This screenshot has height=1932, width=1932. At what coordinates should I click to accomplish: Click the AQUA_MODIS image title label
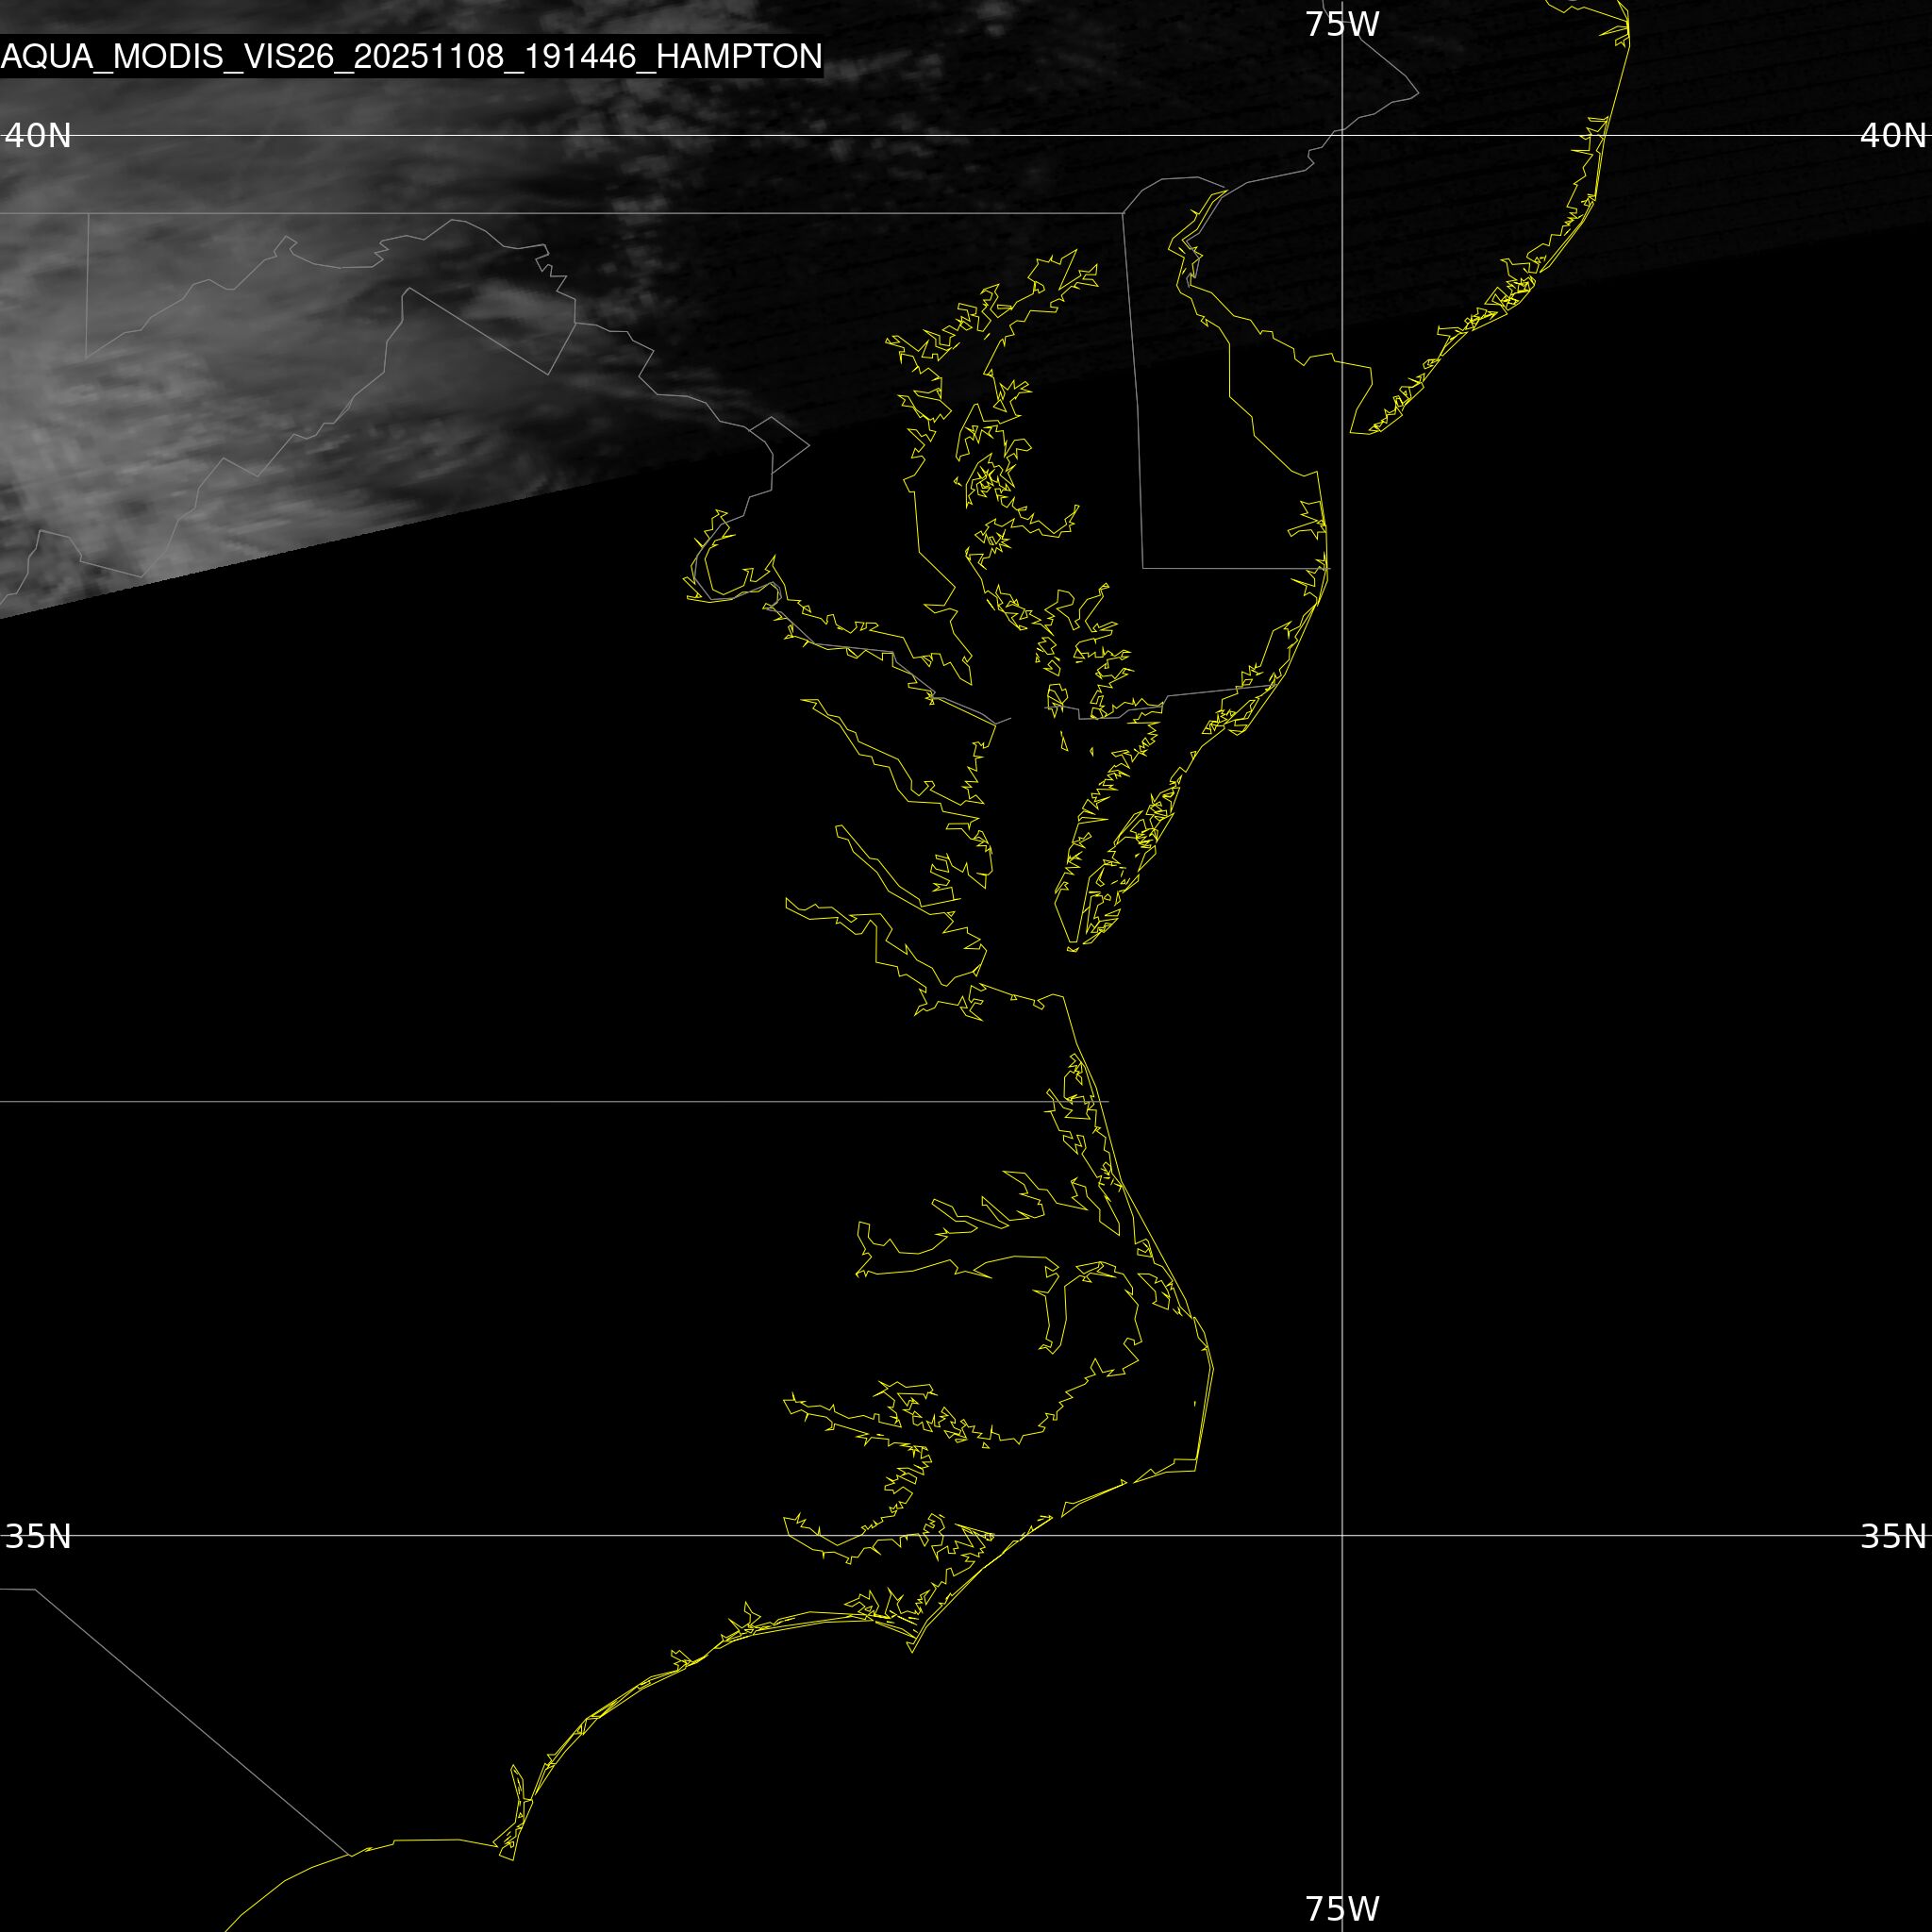point(410,56)
